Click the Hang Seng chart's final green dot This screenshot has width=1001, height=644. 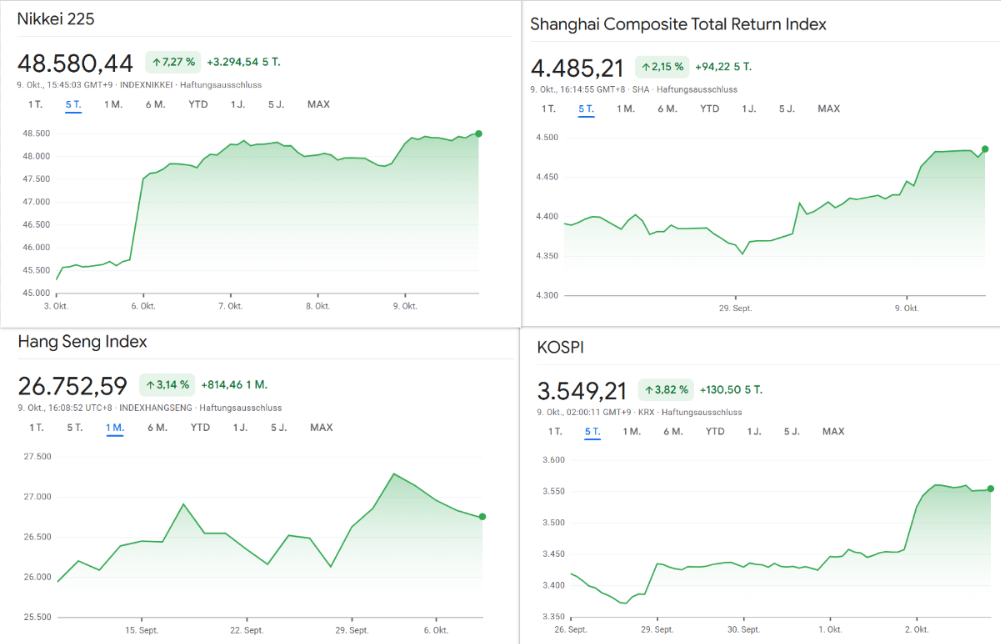483,516
